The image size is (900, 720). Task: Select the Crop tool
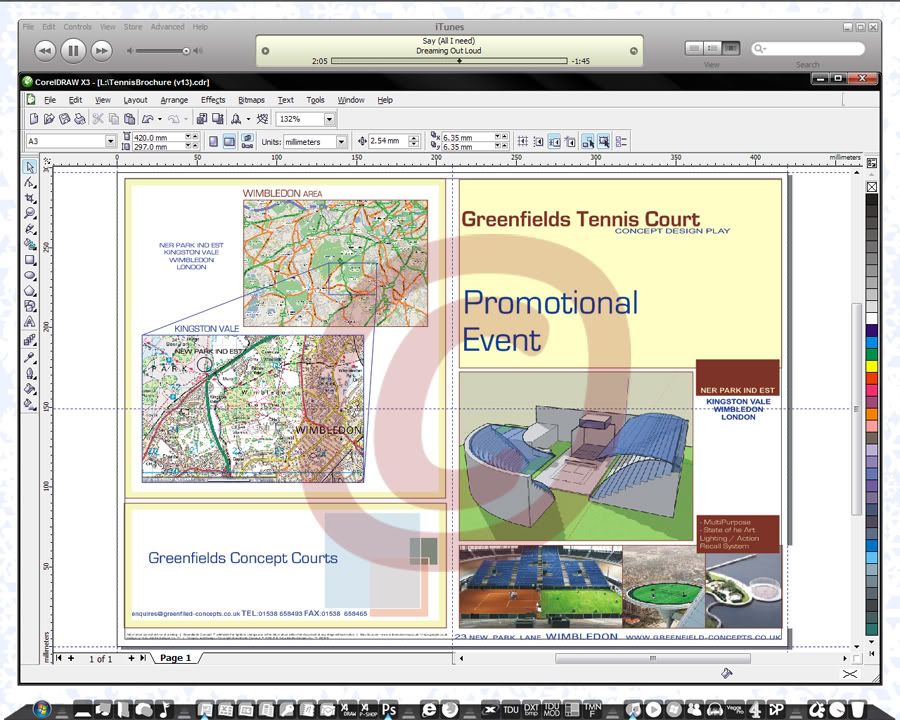click(30, 198)
